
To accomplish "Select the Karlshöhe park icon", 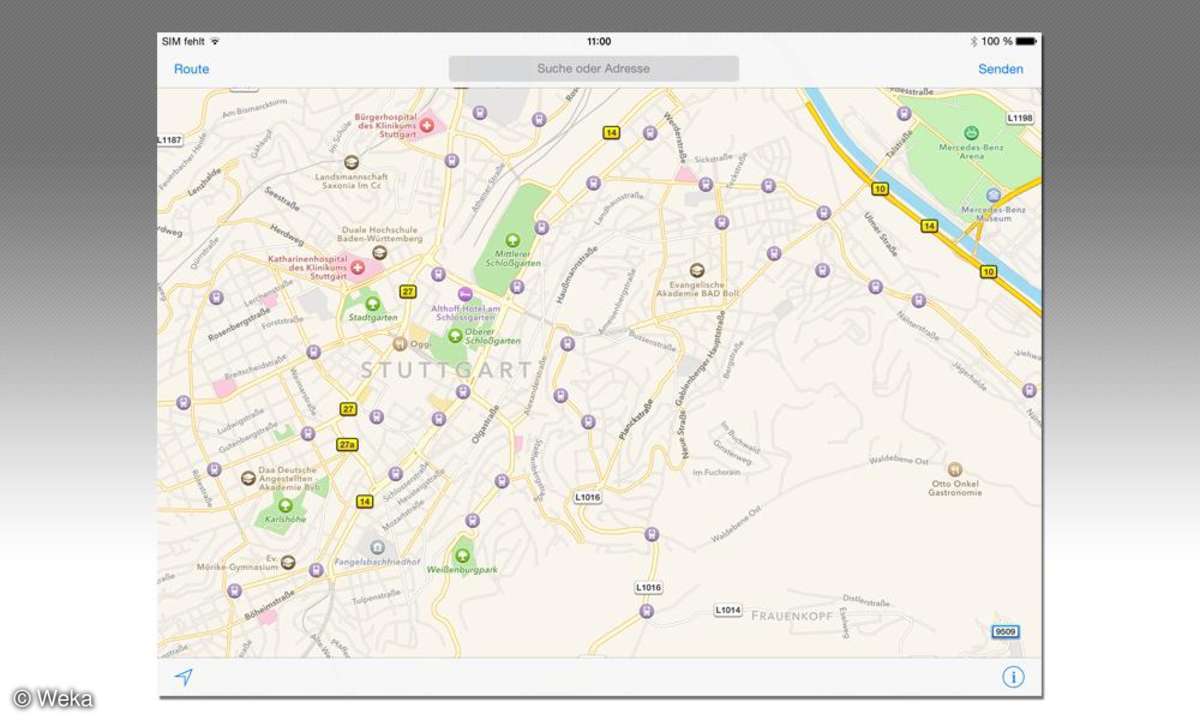I will (x=285, y=505).
